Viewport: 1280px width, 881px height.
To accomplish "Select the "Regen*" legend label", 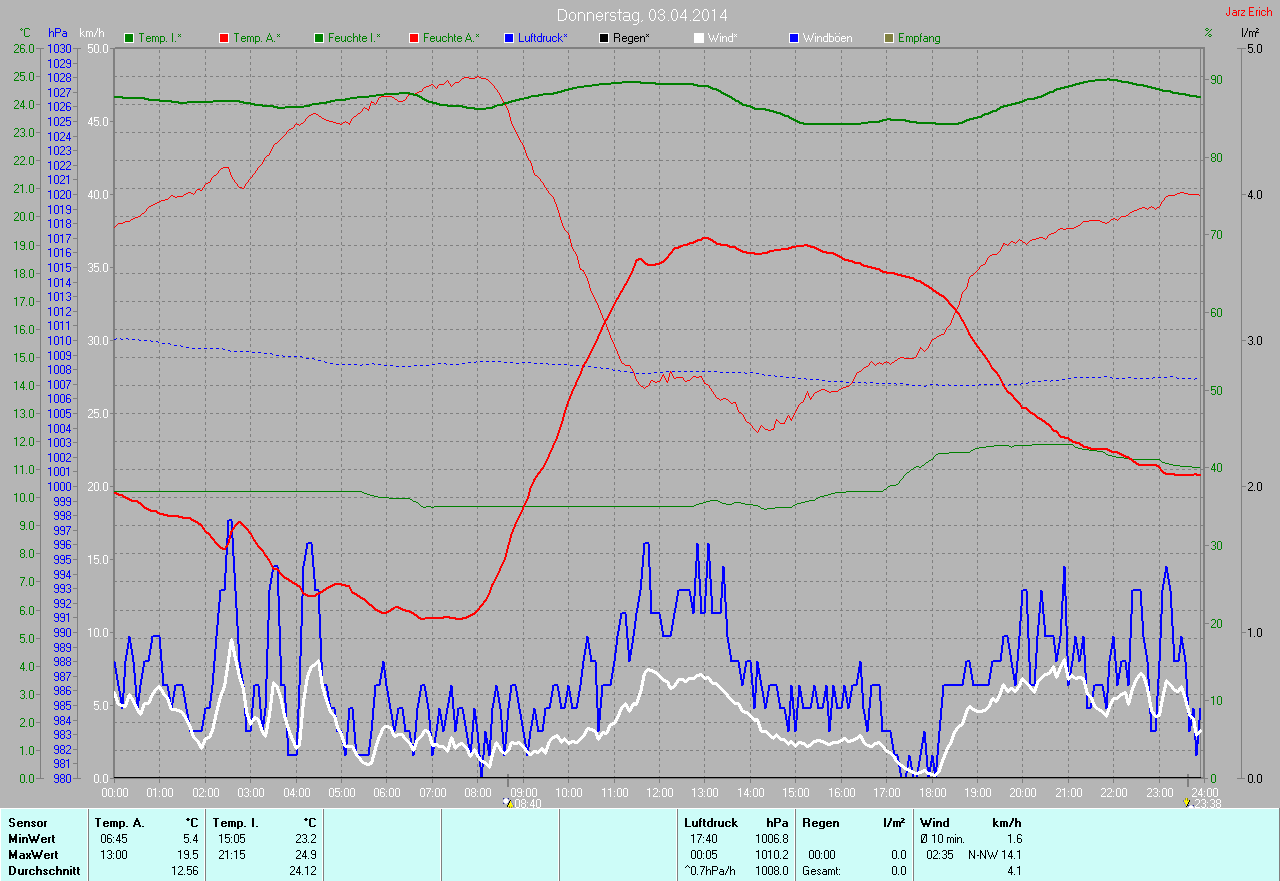I will click(632, 38).
